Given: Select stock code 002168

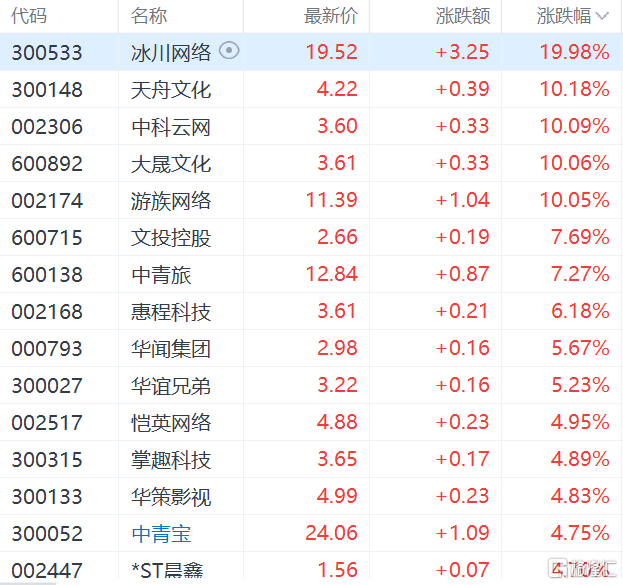Looking at the screenshot, I should [x=47, y=312].
